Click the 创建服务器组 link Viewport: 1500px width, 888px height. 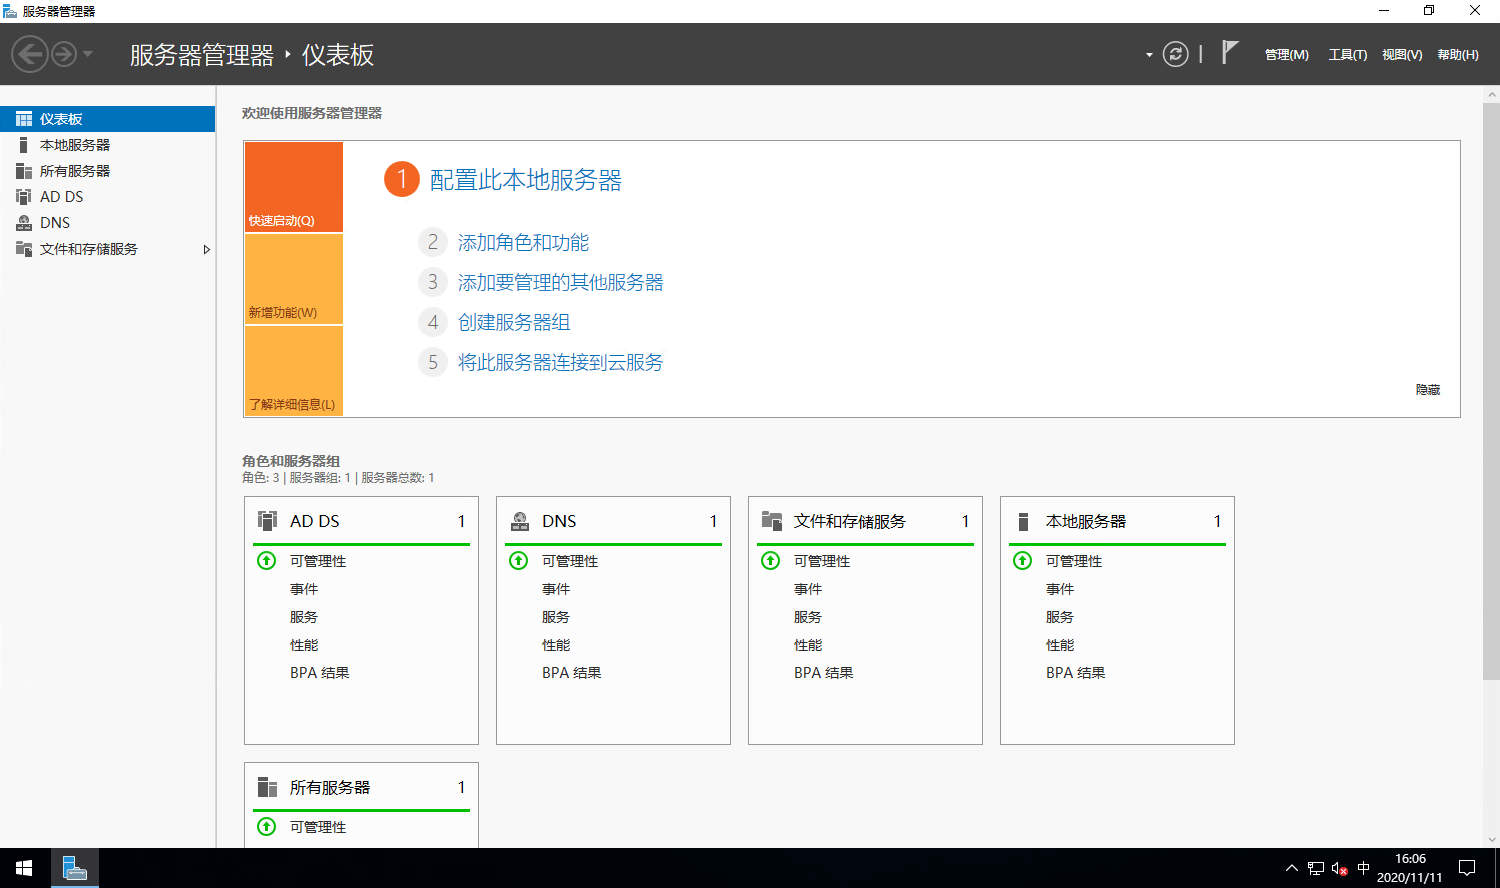514,322
